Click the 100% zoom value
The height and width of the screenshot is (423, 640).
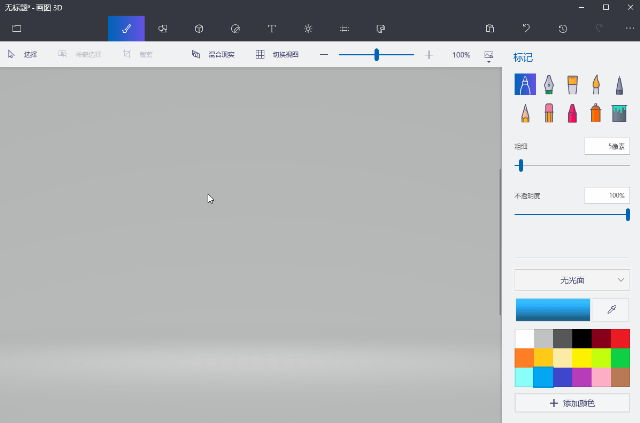point(461,55)
